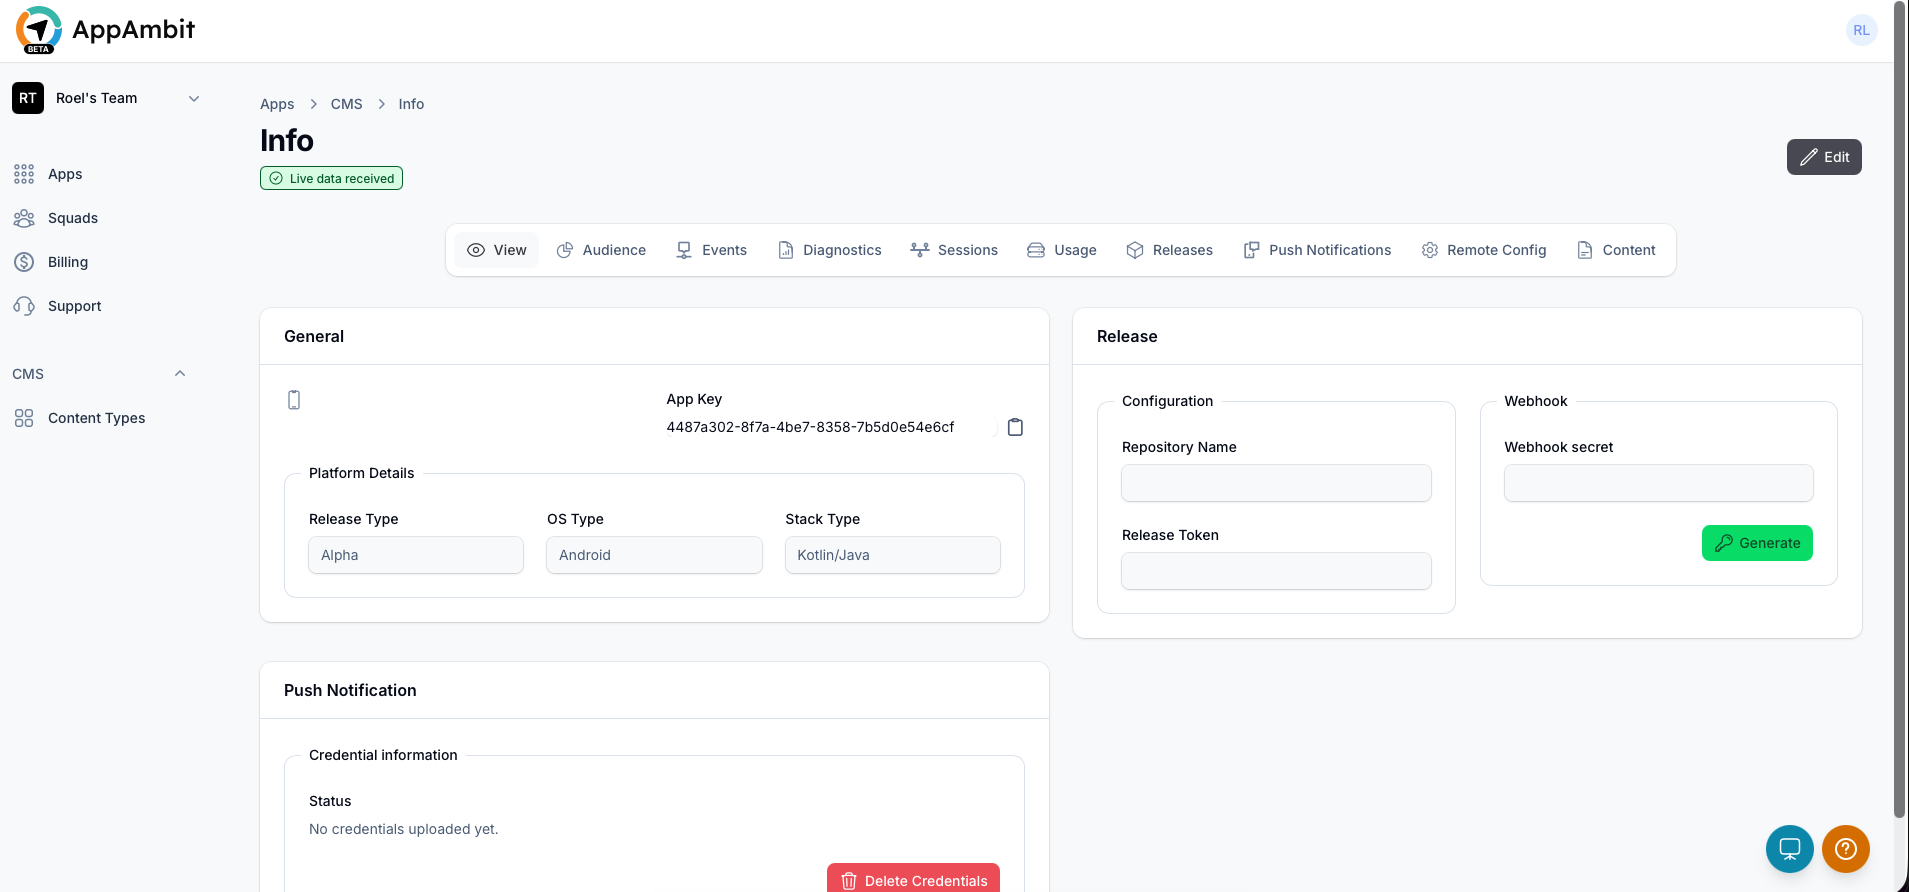Image resolution: width=1909 pixels, height=892 pixels.
Task: Click the Billing dollar icon in sidebar
Action: (24, 262)
